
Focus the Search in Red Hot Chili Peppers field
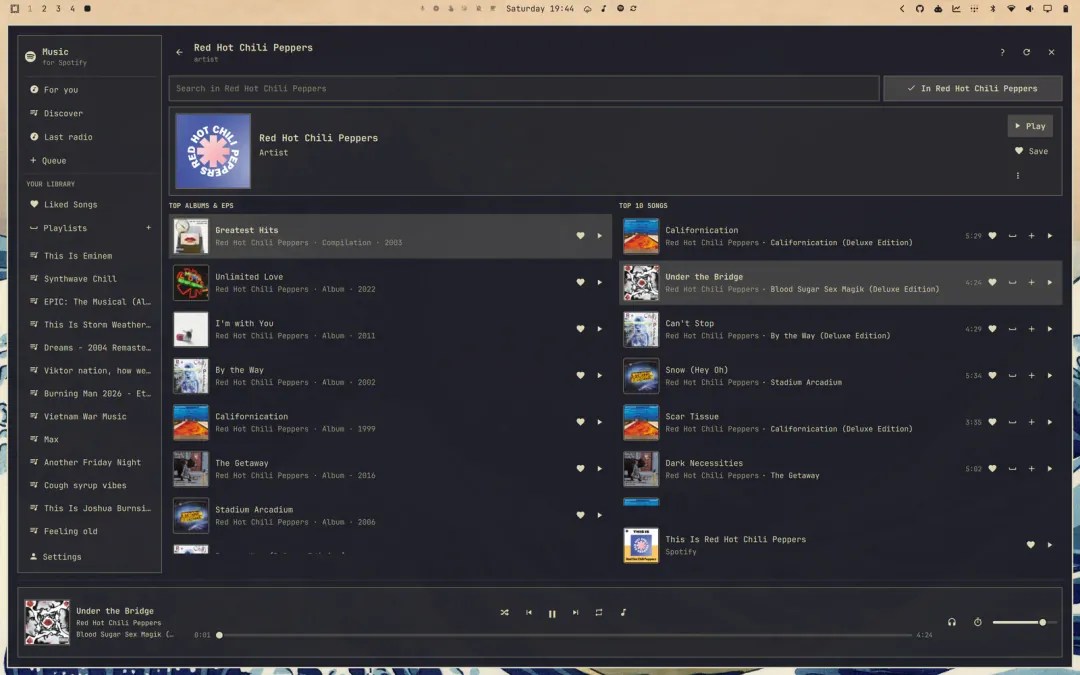(524, 88)
